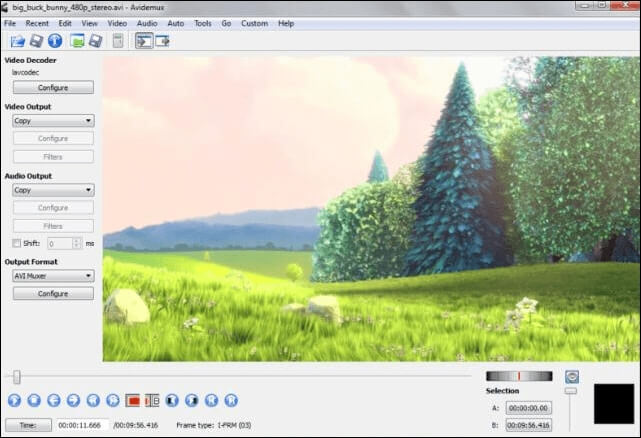Click the Shift value spinner arrows
Screen dimensions: 641x438
click(x=77, y=243)
